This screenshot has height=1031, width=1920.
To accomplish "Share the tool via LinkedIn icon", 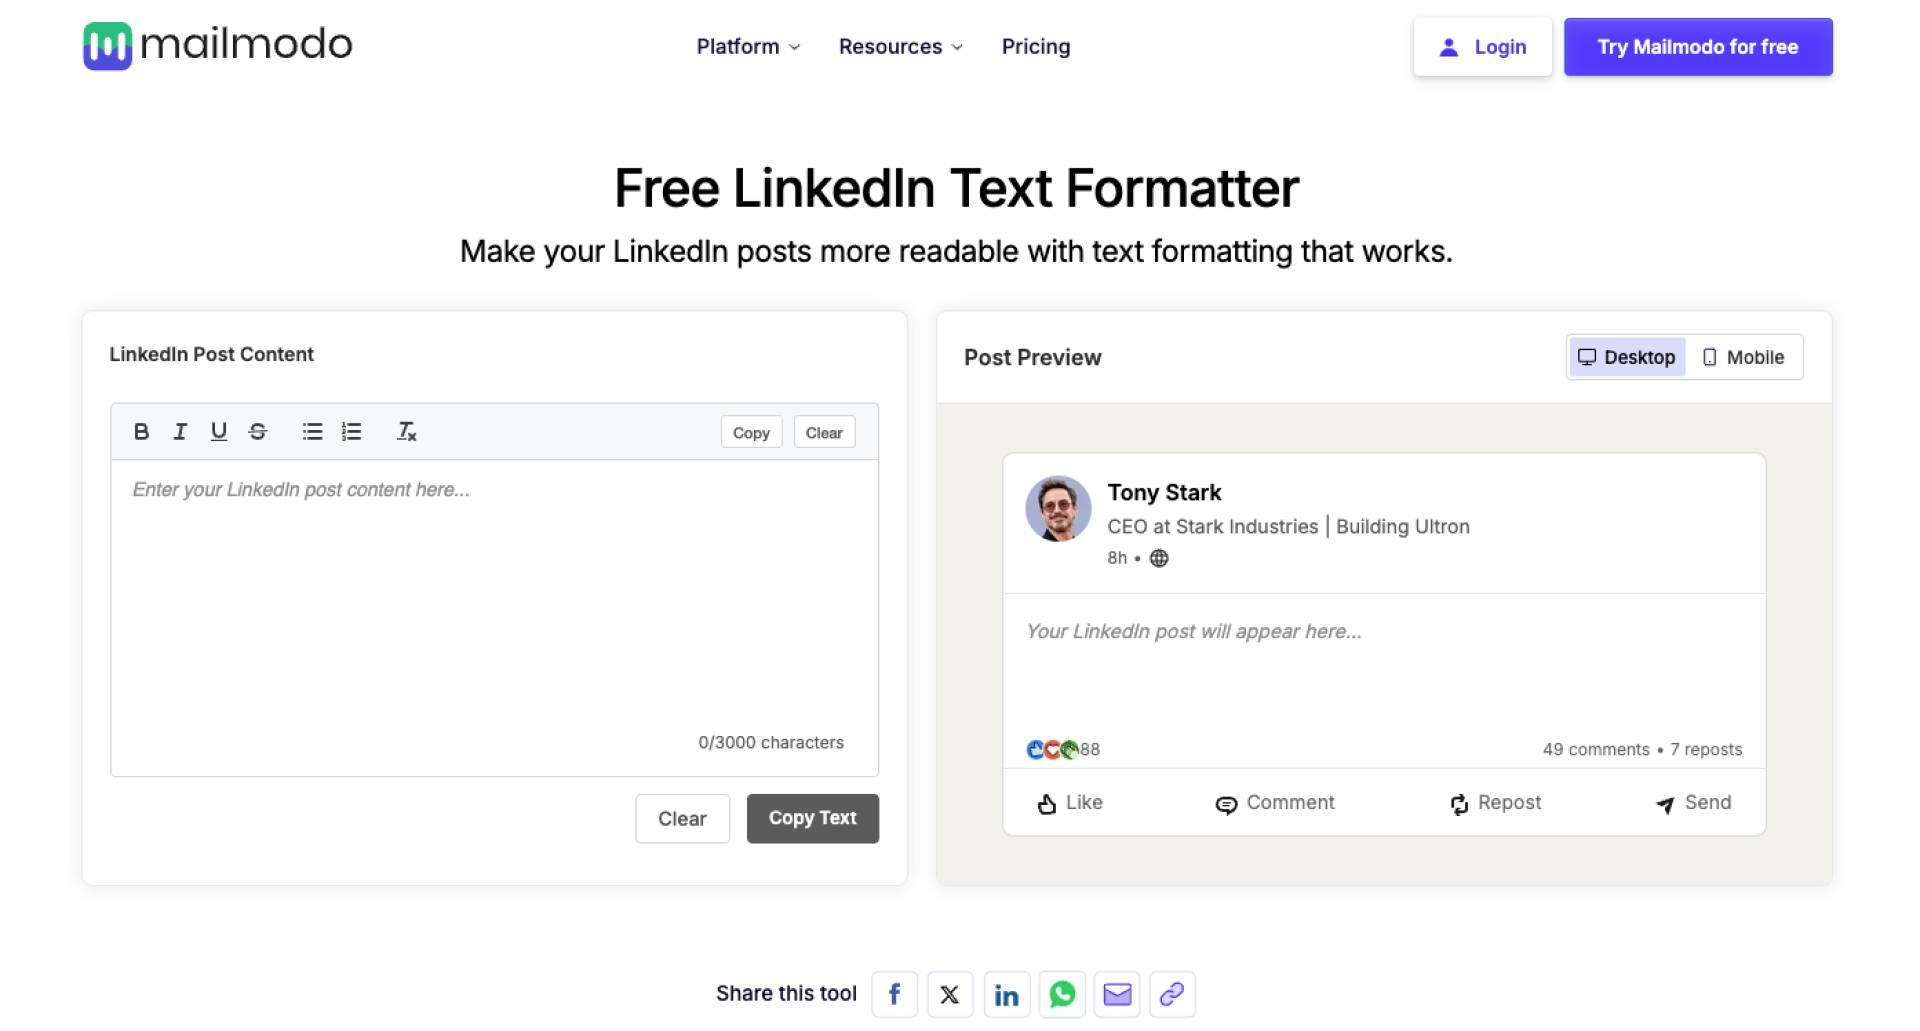I will pos(1006,994).
